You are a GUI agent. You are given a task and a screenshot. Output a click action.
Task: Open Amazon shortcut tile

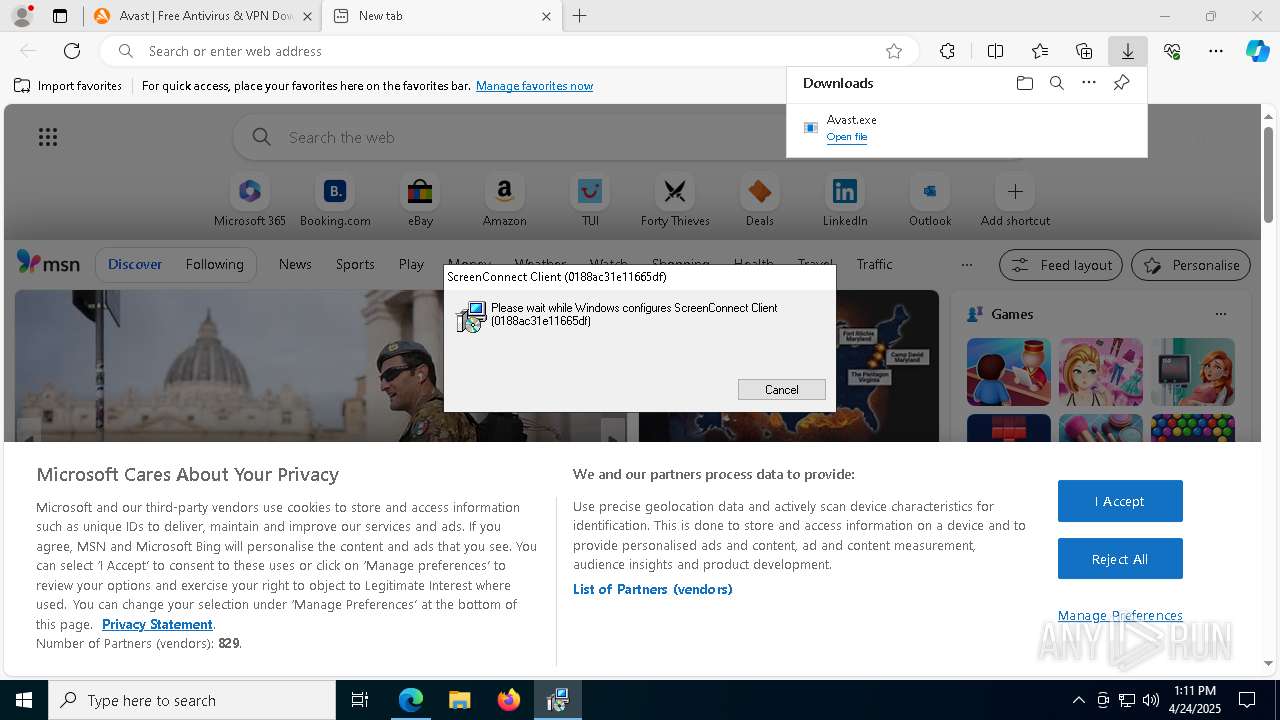(504, 201)
